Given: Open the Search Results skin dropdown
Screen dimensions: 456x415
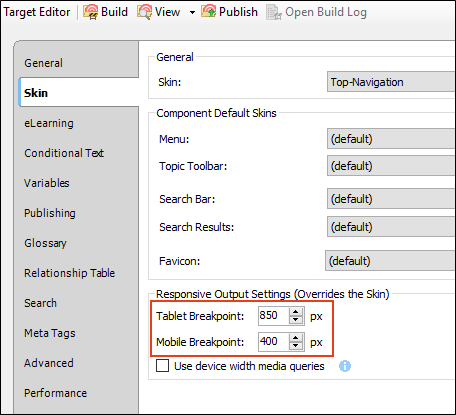Looking at the screenshot, I should [391, 227].
